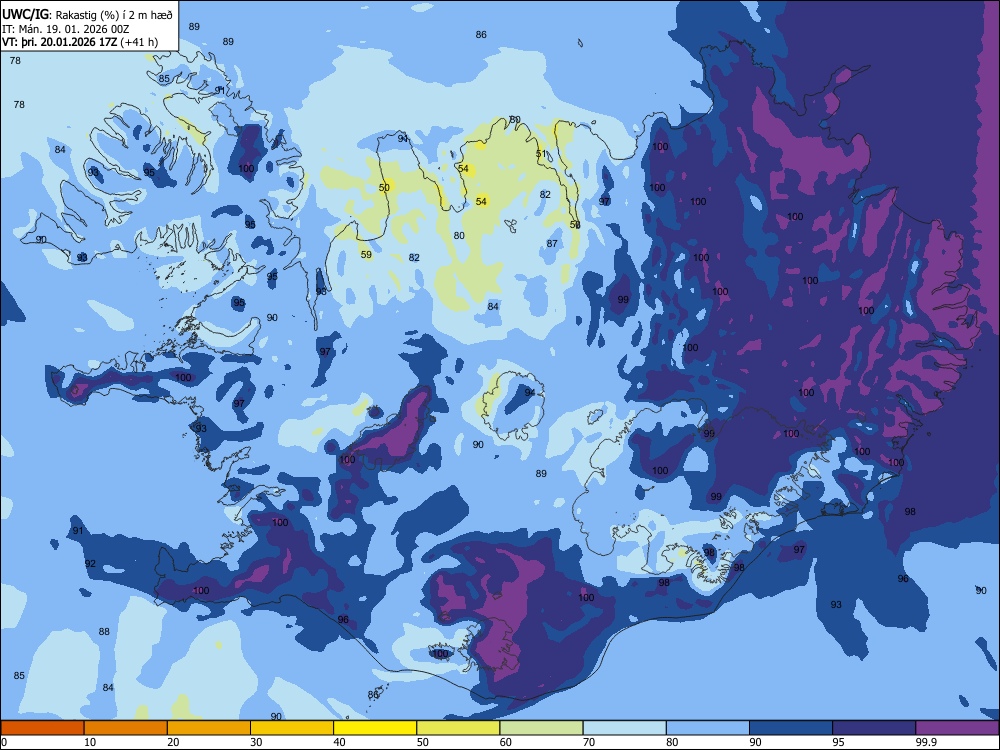Click the map humidity value '88'
Image resolution: width=1000 pixels, height=750 pixels.
point(104,631)
